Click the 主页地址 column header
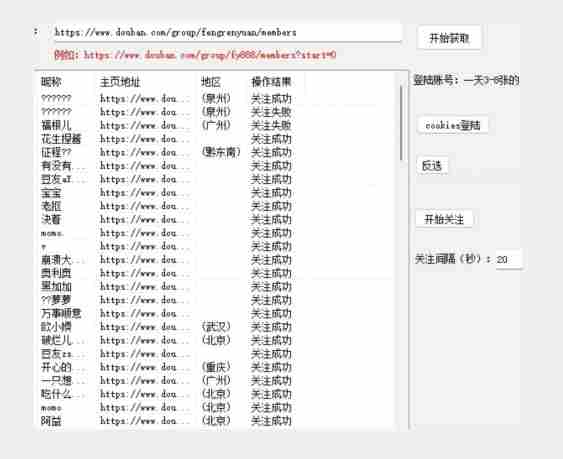 (x=119, y=82)
